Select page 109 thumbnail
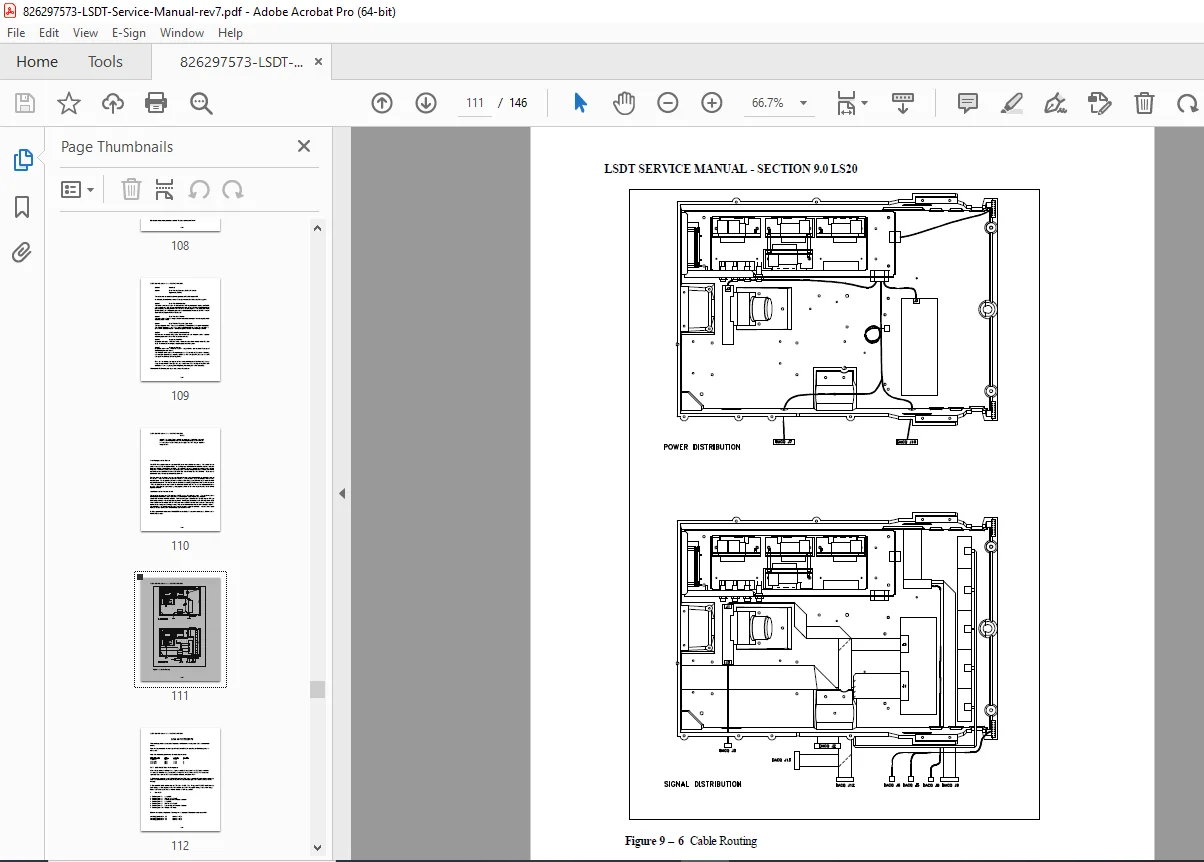 pos(180,330)
